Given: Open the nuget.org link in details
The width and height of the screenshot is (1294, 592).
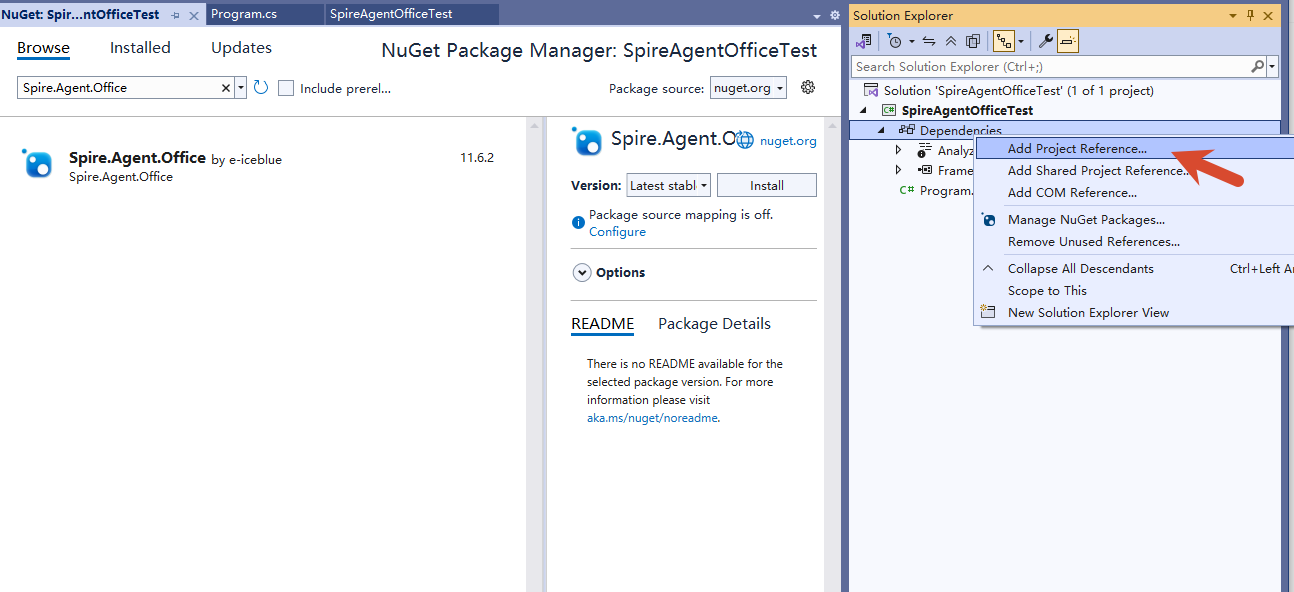Looking at the screenshot, I should [x=788, y=141].
